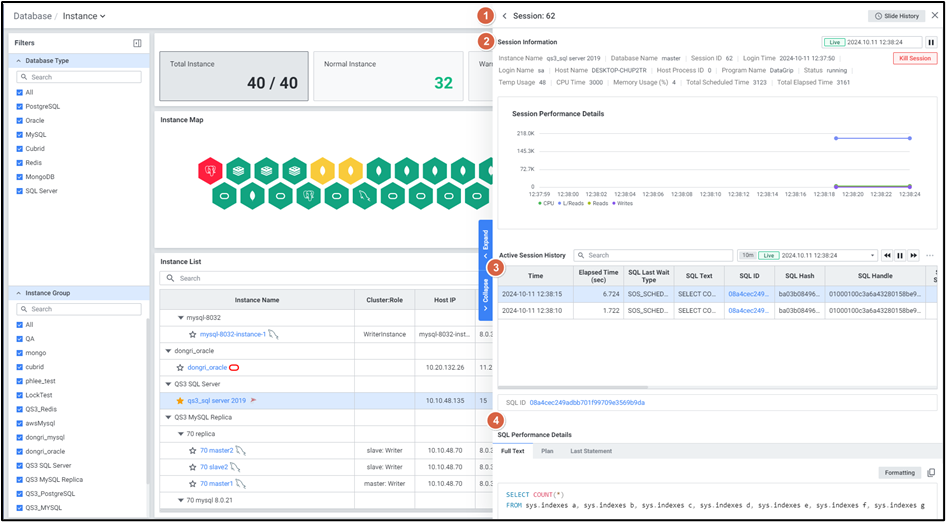946x522 pixels.
Task: Open the Last Statement tab
Action: pyautogui.click(x=591, y=451)
